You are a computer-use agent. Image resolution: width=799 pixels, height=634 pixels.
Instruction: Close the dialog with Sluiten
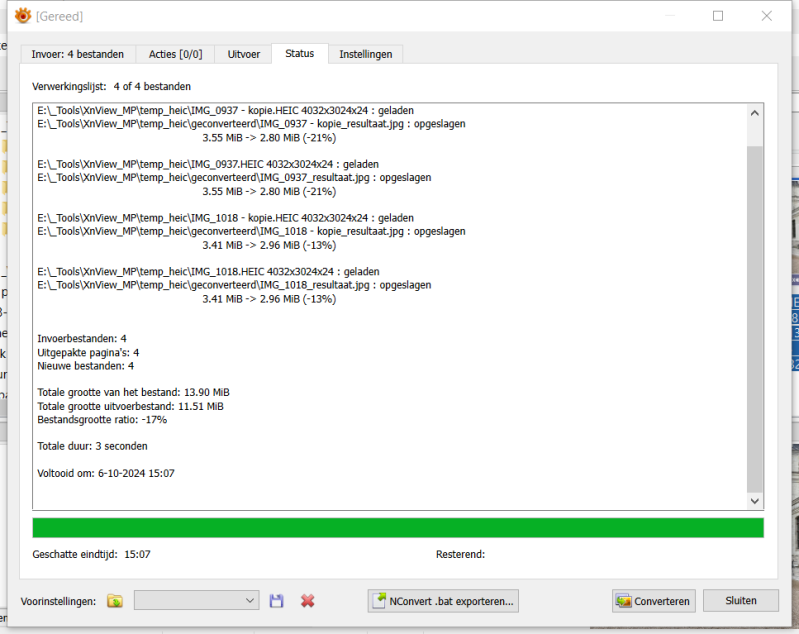click(x=741, y=600)
